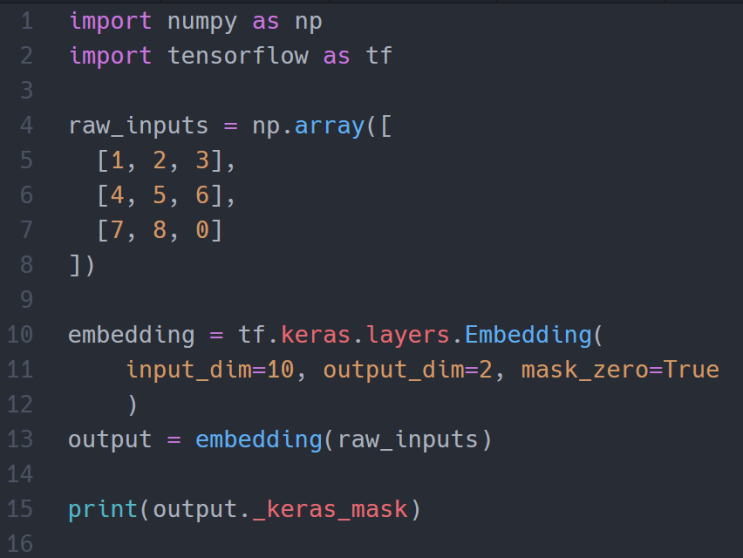The height and width of the screenshot is (558, 743).
Task: Click 'print' on line 15
Action: pos(103,510)
